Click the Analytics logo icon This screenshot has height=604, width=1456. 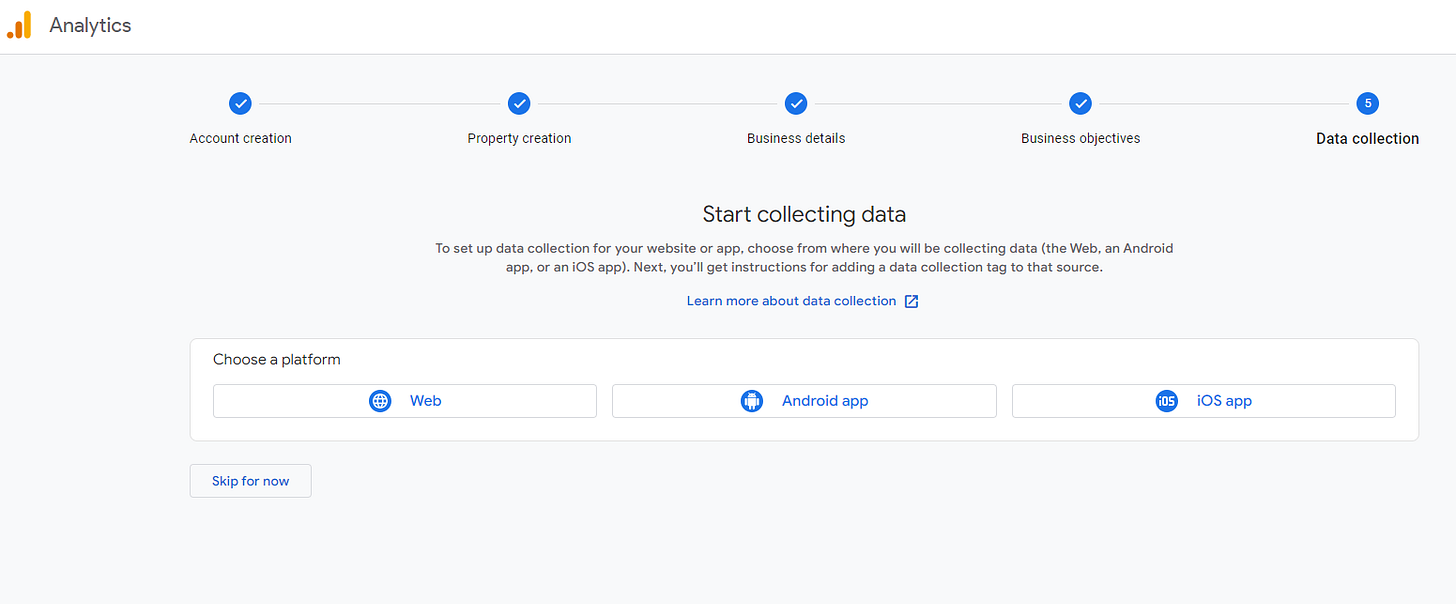19,24
